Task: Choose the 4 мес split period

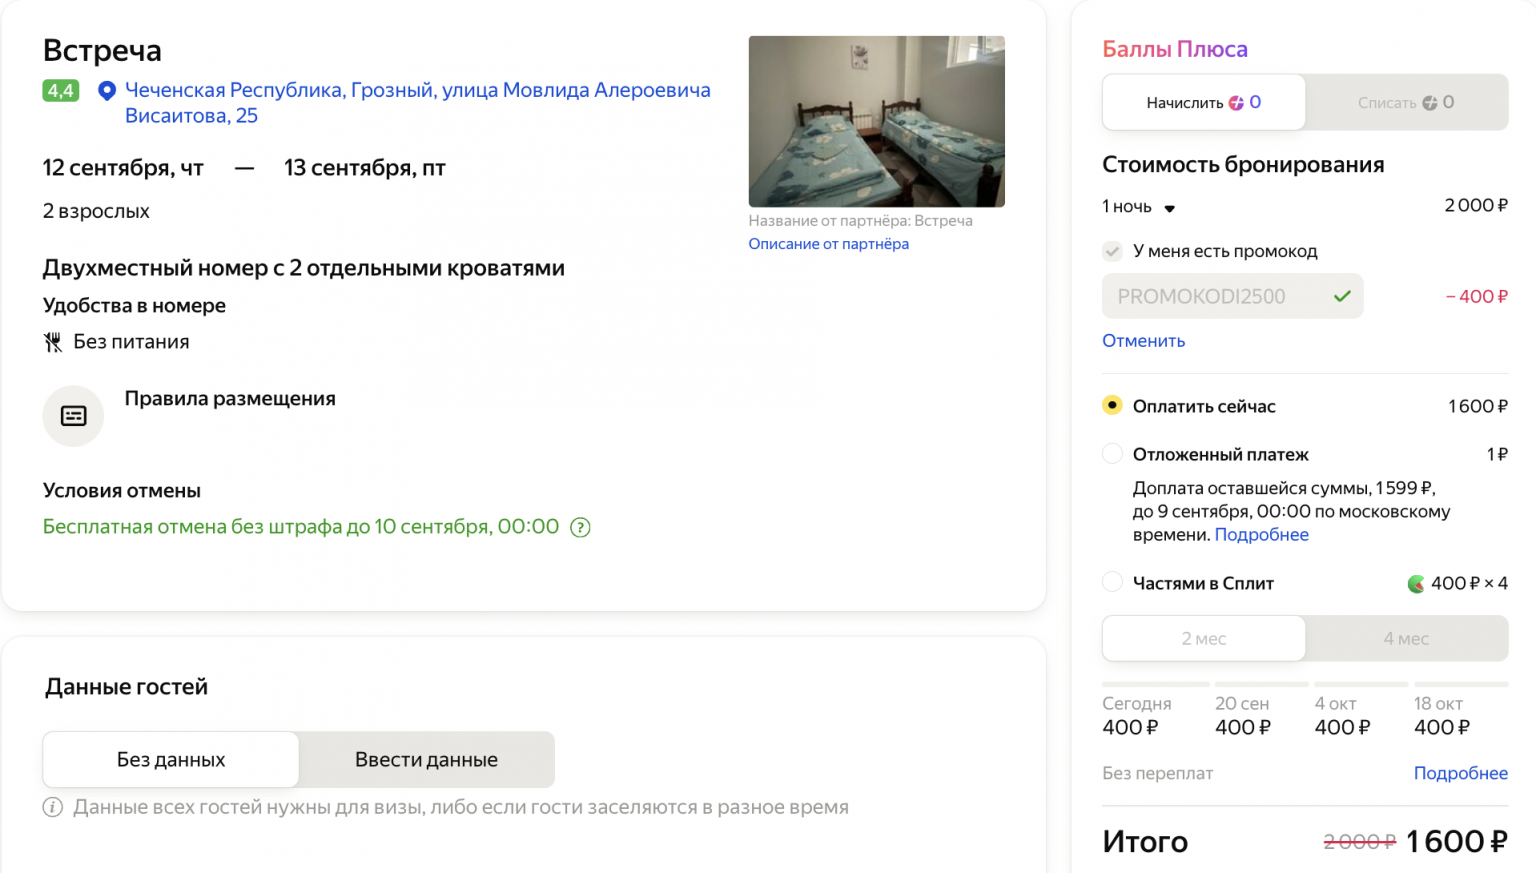Action: [x=1406, y=638]
